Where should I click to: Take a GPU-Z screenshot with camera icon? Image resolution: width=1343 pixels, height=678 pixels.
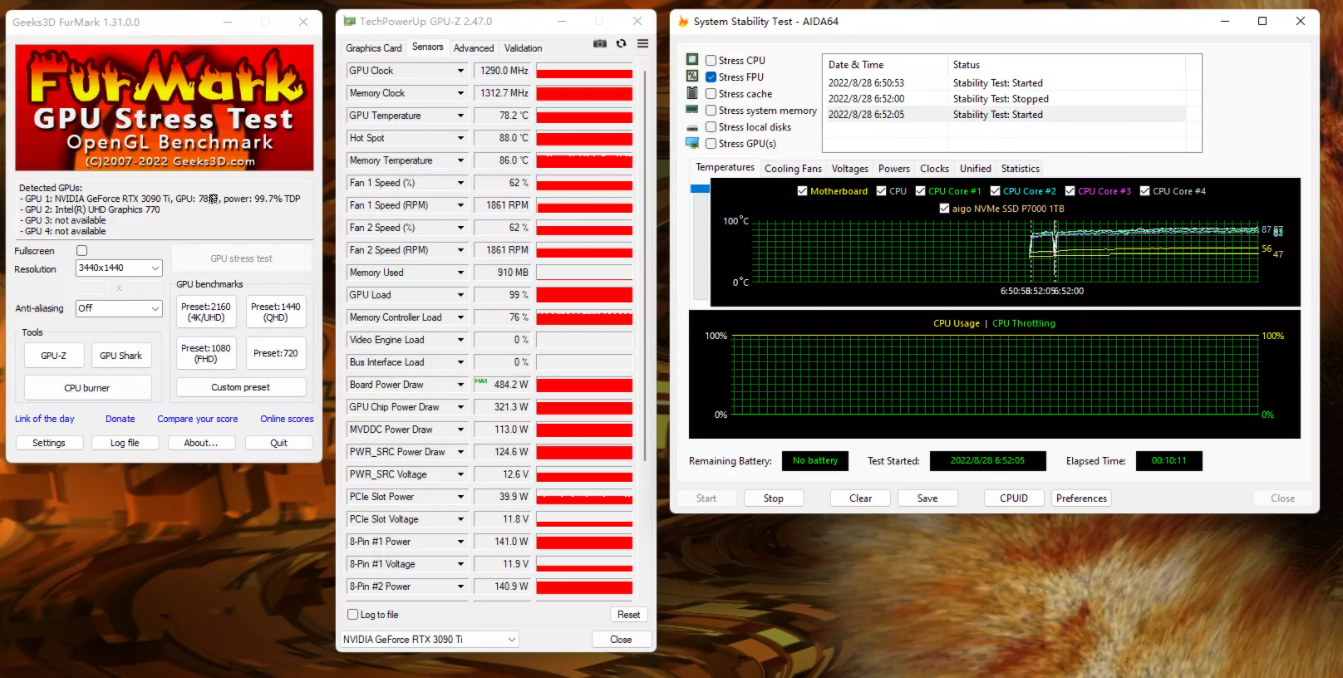pyautogui.click(x=600, y=44)
